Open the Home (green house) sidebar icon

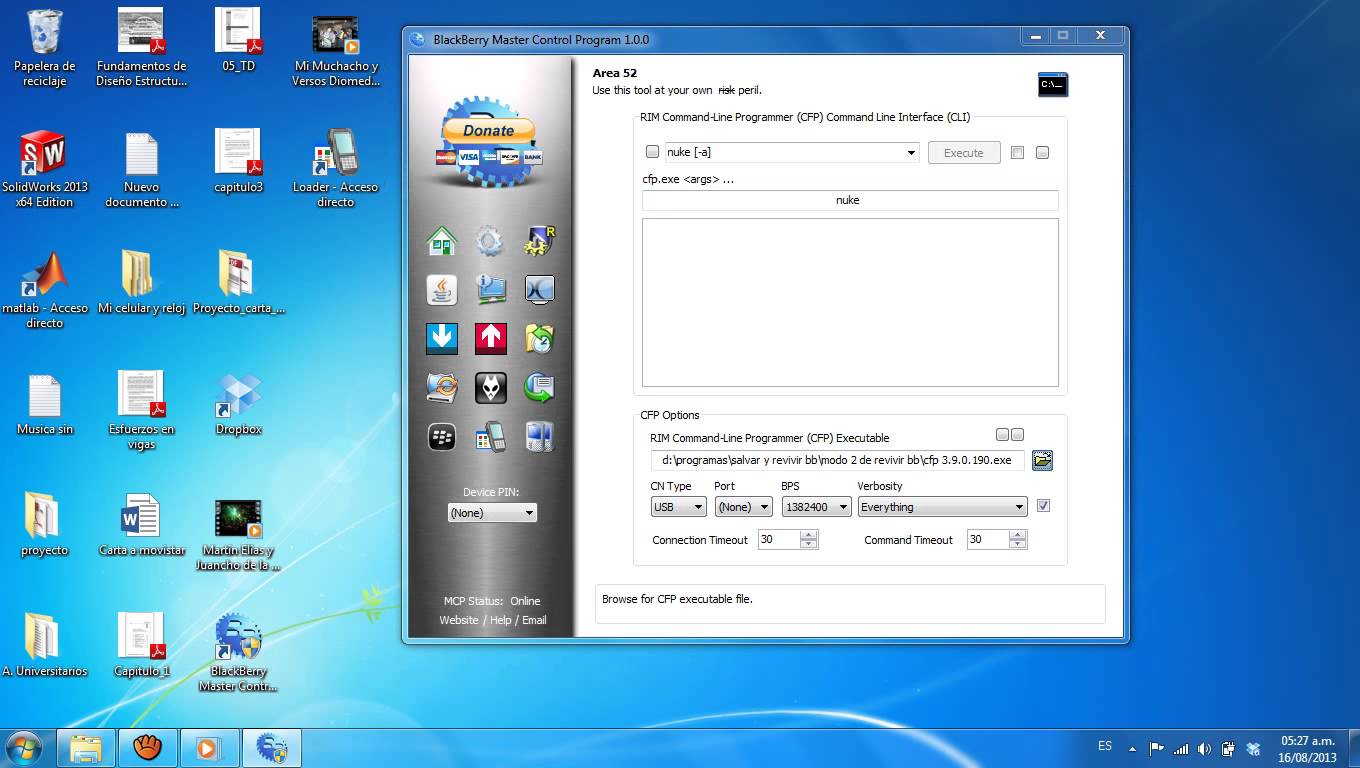pyautogui.click(x=442, y=241)
